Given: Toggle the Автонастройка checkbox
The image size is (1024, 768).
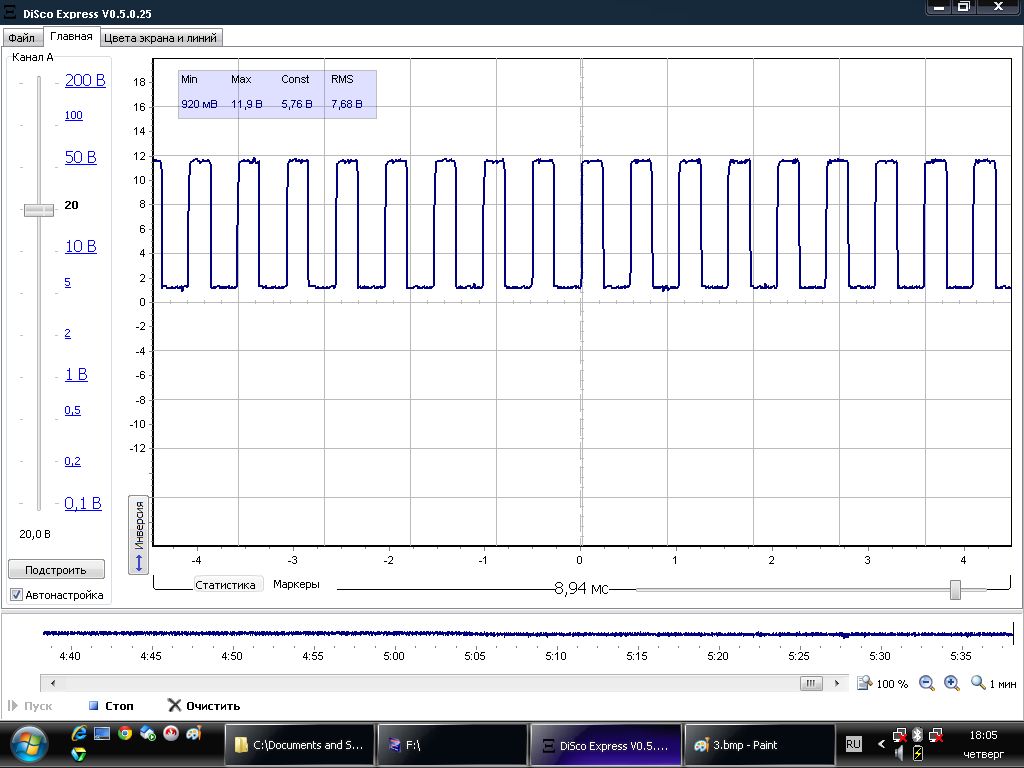Looking at the screenshot, I should click(x=16, y=595).
